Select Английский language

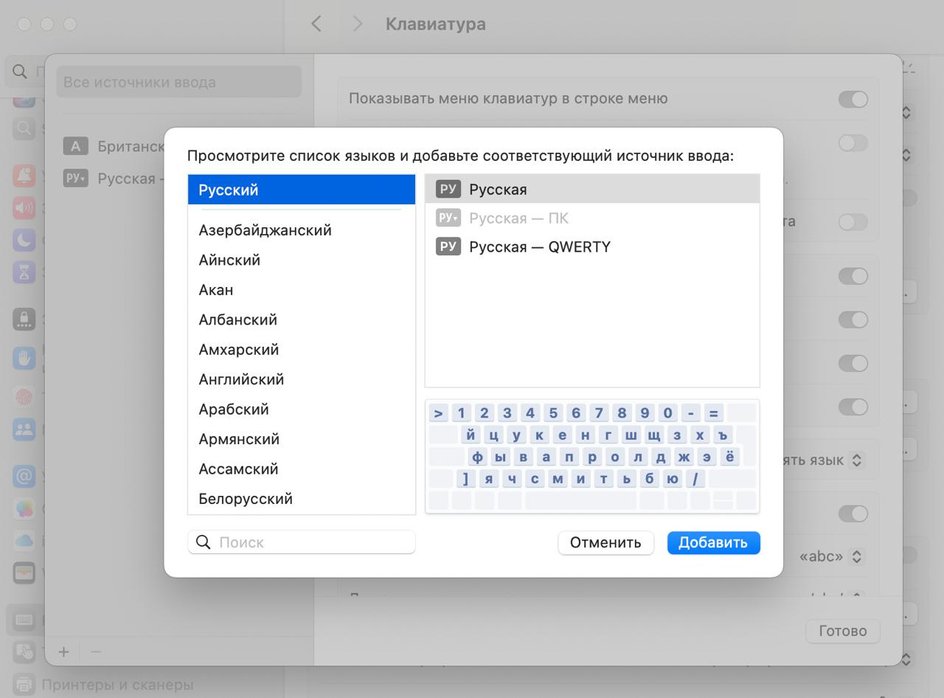pos(301,379)
